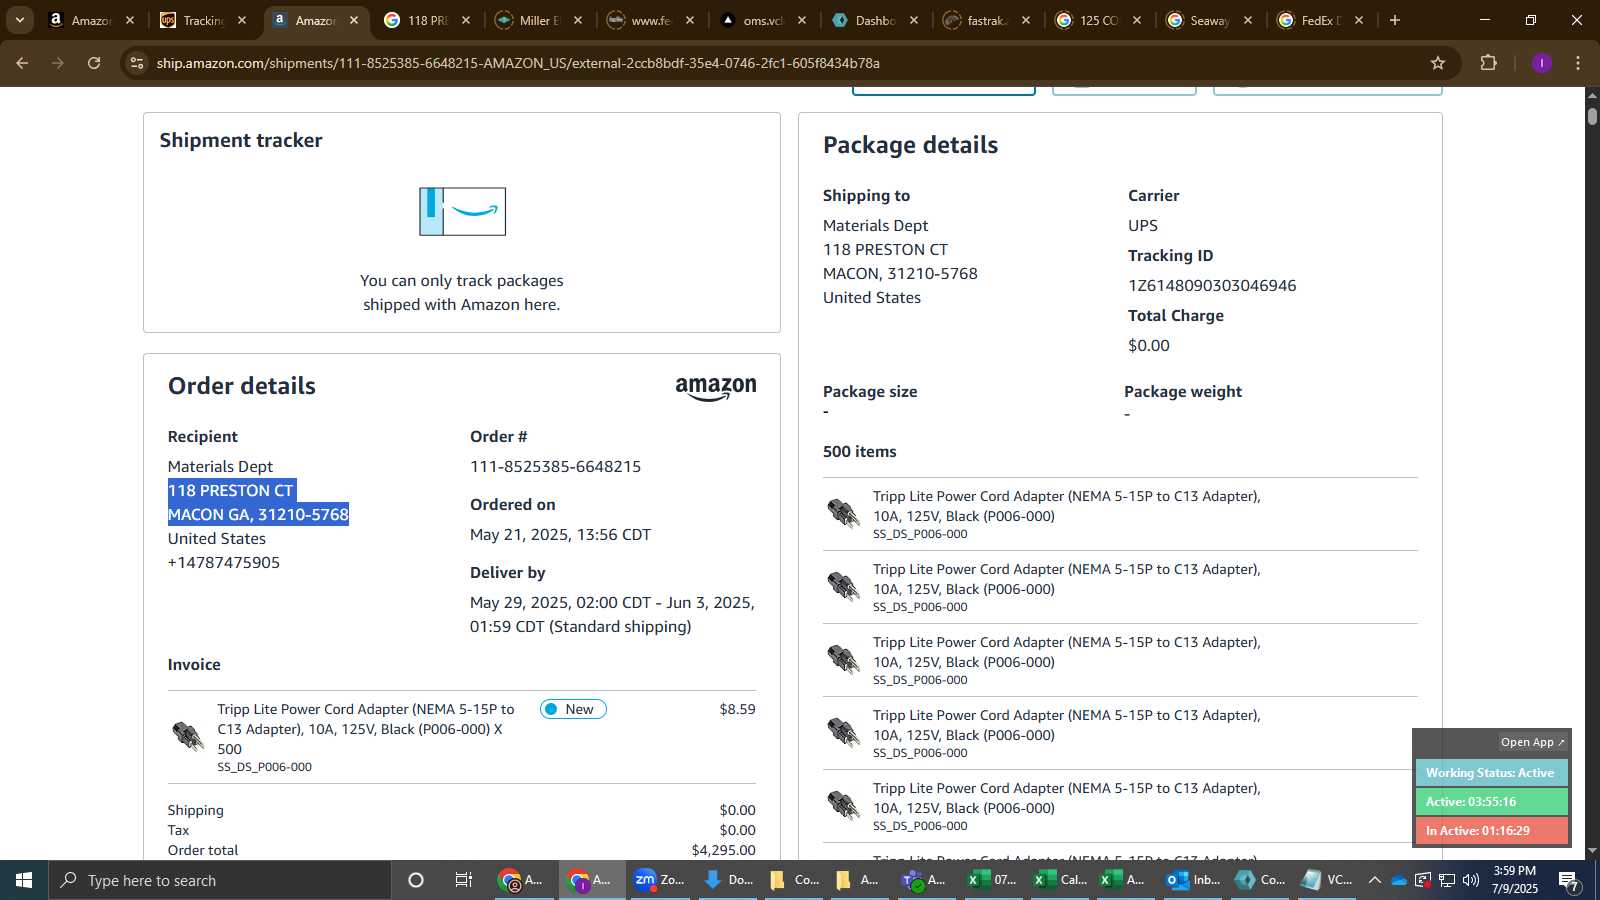Image resolution: width=1600 pixels, height=900 pixels.
Task: Open the Extensions puzzle icon
Action: 1488,63
